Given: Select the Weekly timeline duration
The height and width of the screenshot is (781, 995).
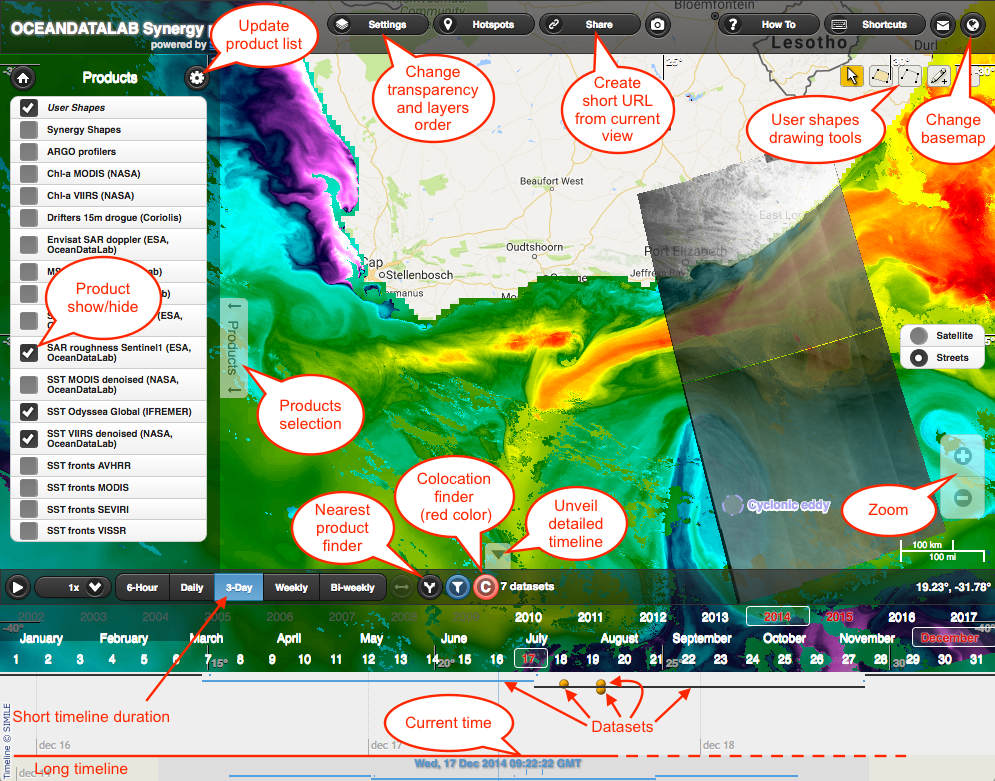Looking at the screenshot, I should 291,587.
